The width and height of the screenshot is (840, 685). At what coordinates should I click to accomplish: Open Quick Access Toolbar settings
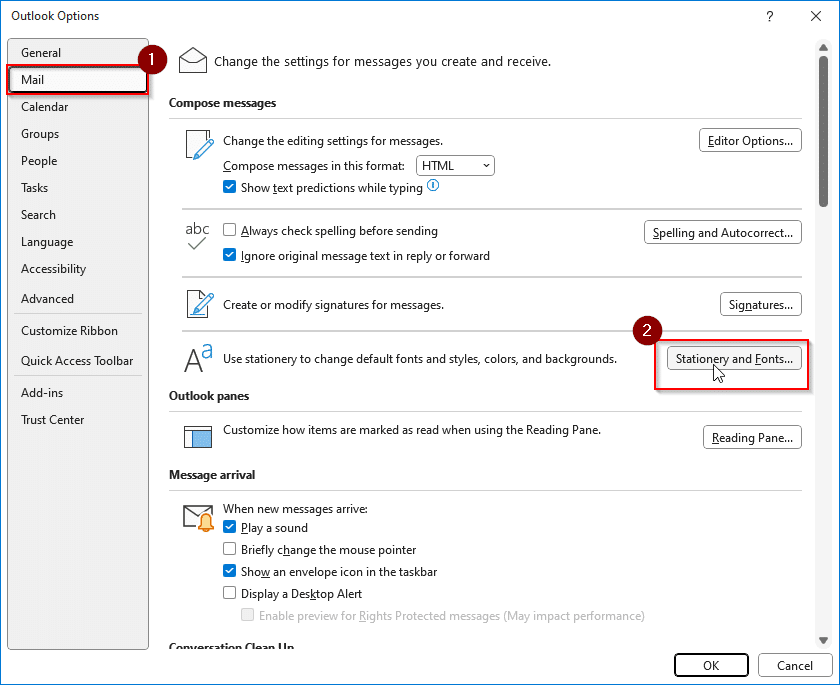78,361
